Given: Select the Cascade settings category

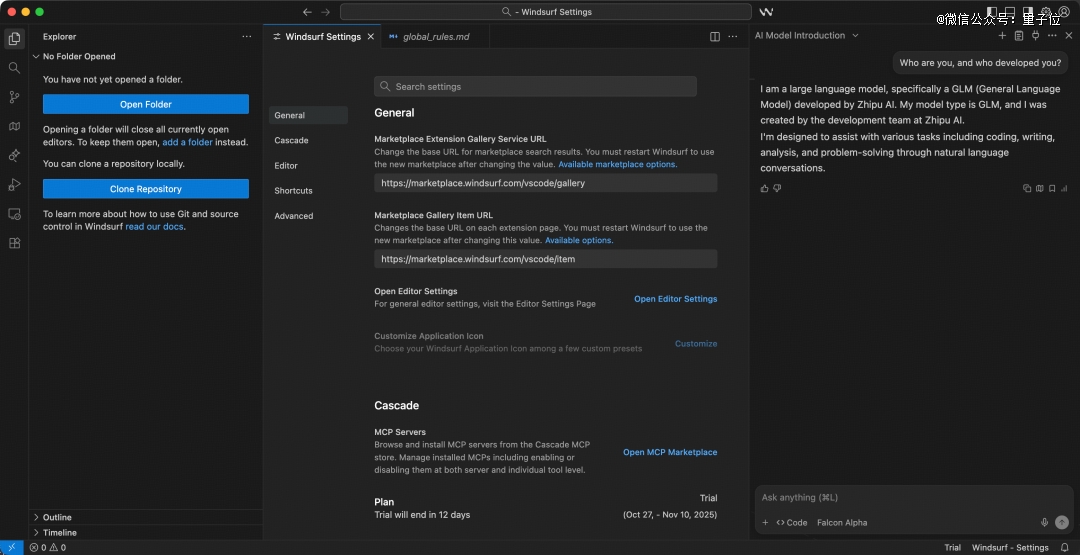Looking at the screenshot, I should point(291,141).
